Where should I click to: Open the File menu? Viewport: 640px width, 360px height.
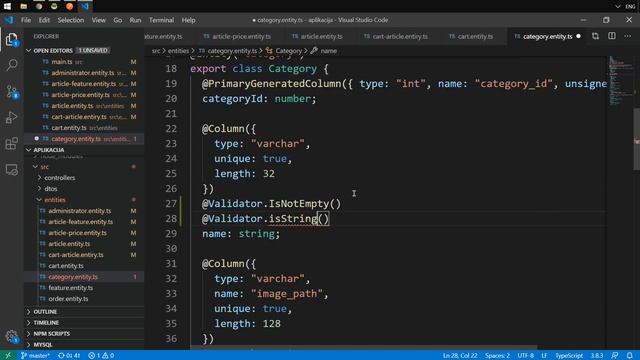pyautogui.click(x=26, y=20)
